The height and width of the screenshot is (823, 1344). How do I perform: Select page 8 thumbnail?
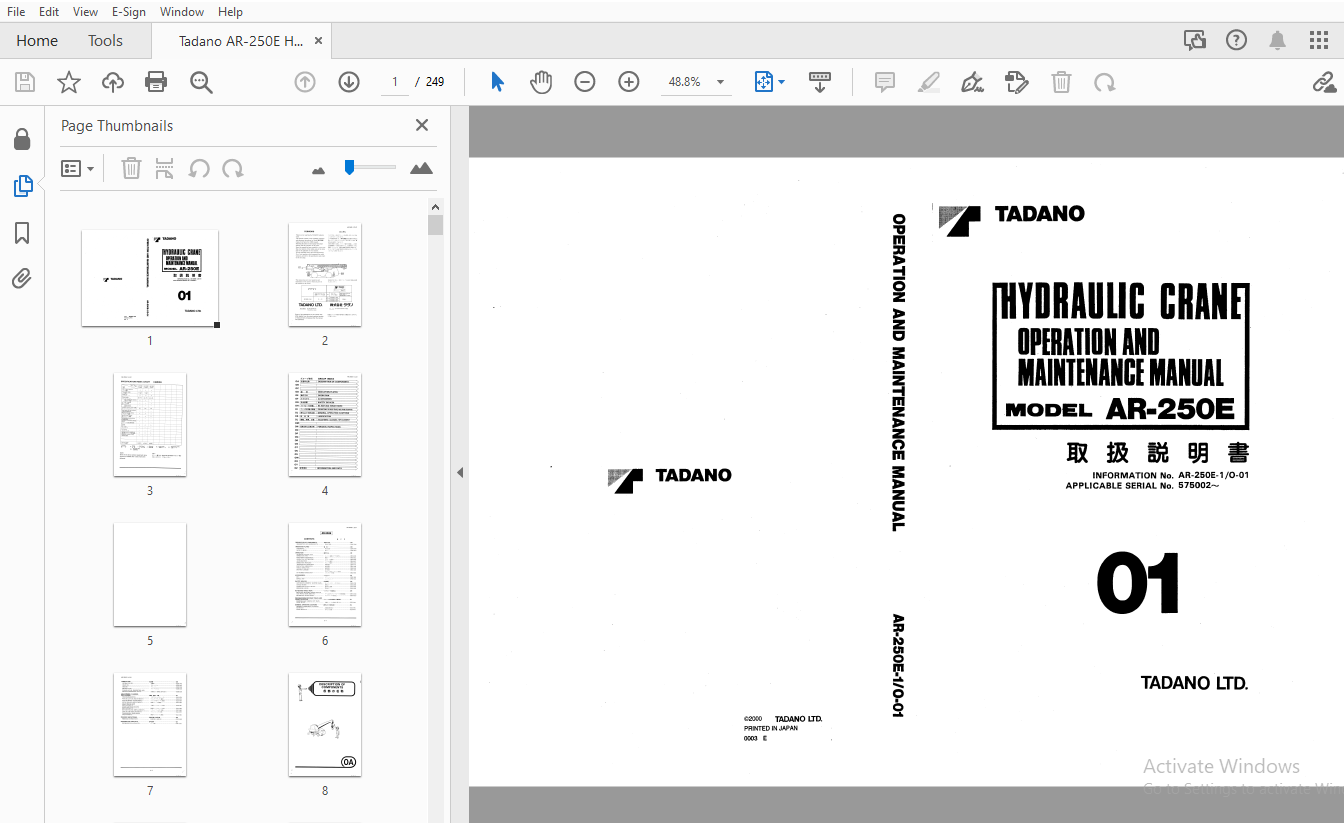pos(325,724)
